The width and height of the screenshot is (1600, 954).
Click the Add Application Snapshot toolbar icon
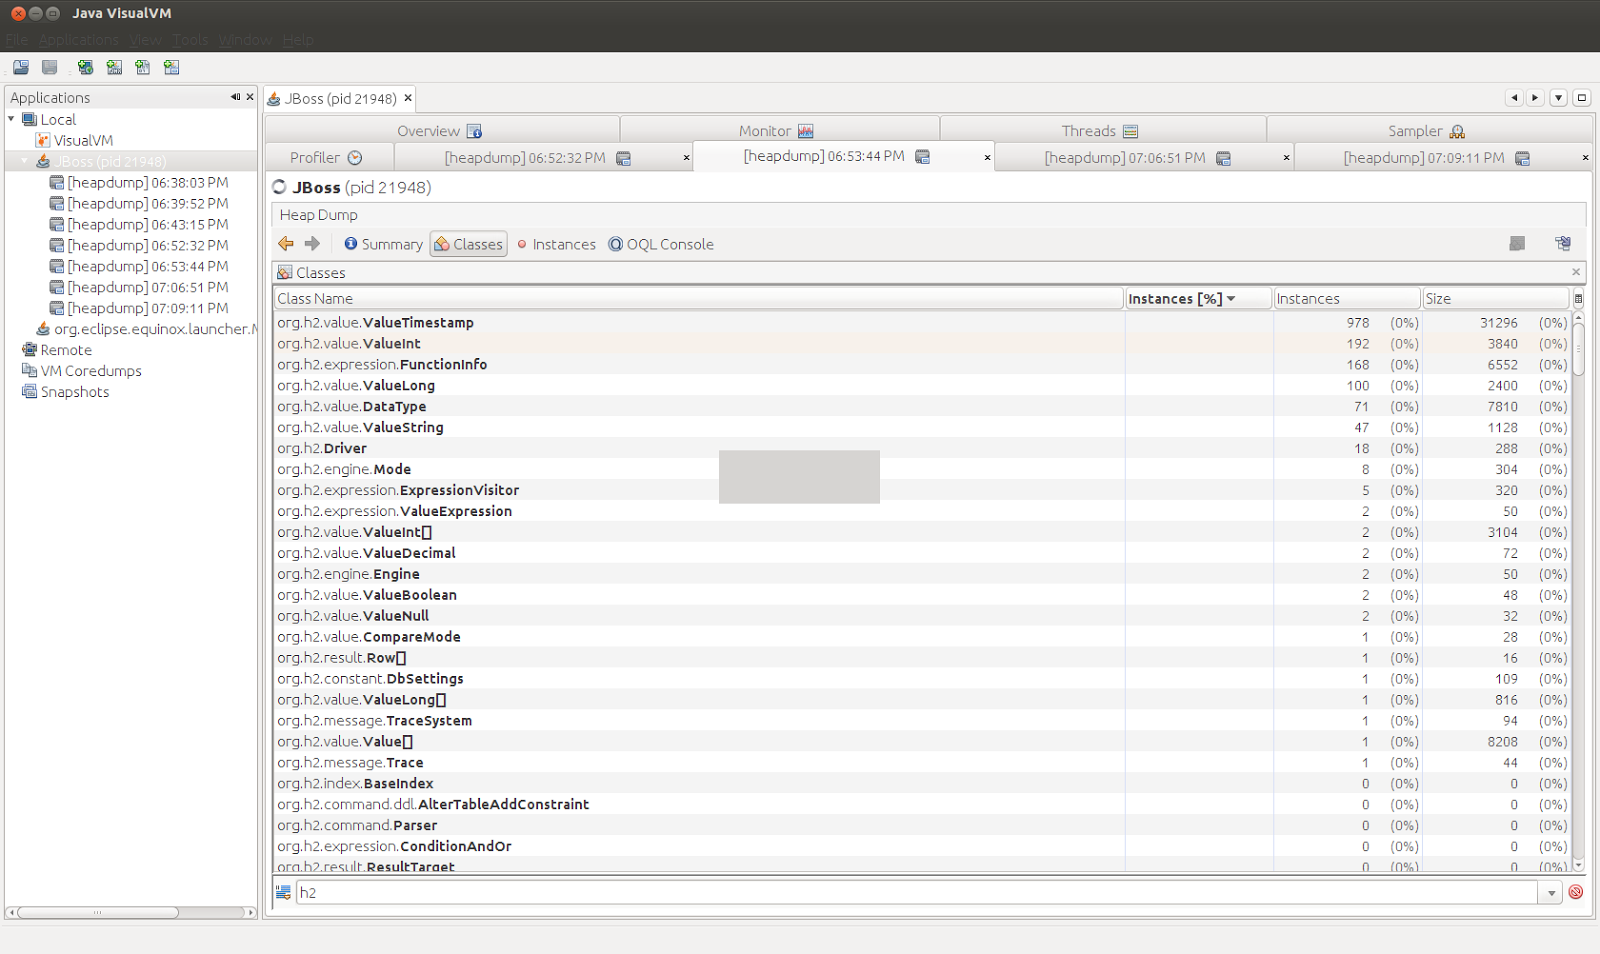172,67
